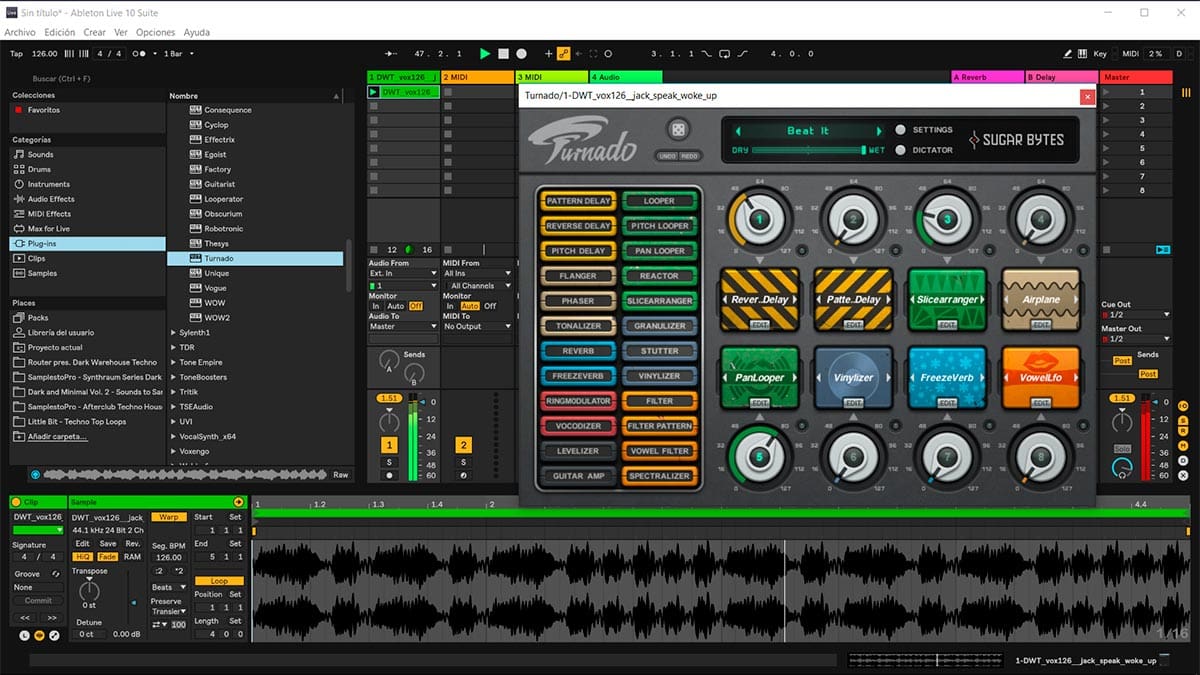
Task: Open the Audio From Ext. In dropdown
Action: pos(402,273)
